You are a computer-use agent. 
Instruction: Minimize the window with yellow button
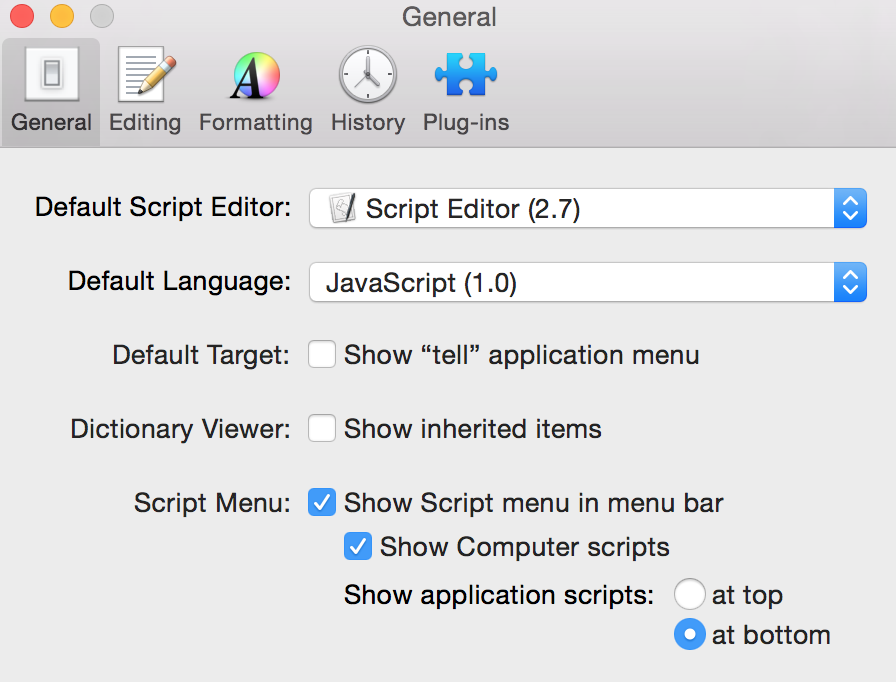(x=62, y=15)
